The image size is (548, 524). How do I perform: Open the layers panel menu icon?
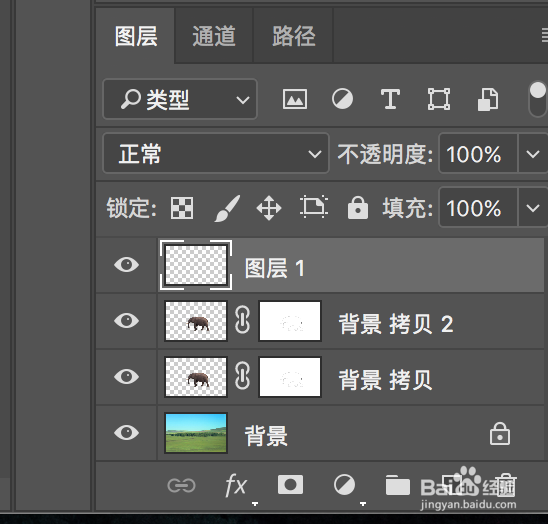(x=545, y=35)
